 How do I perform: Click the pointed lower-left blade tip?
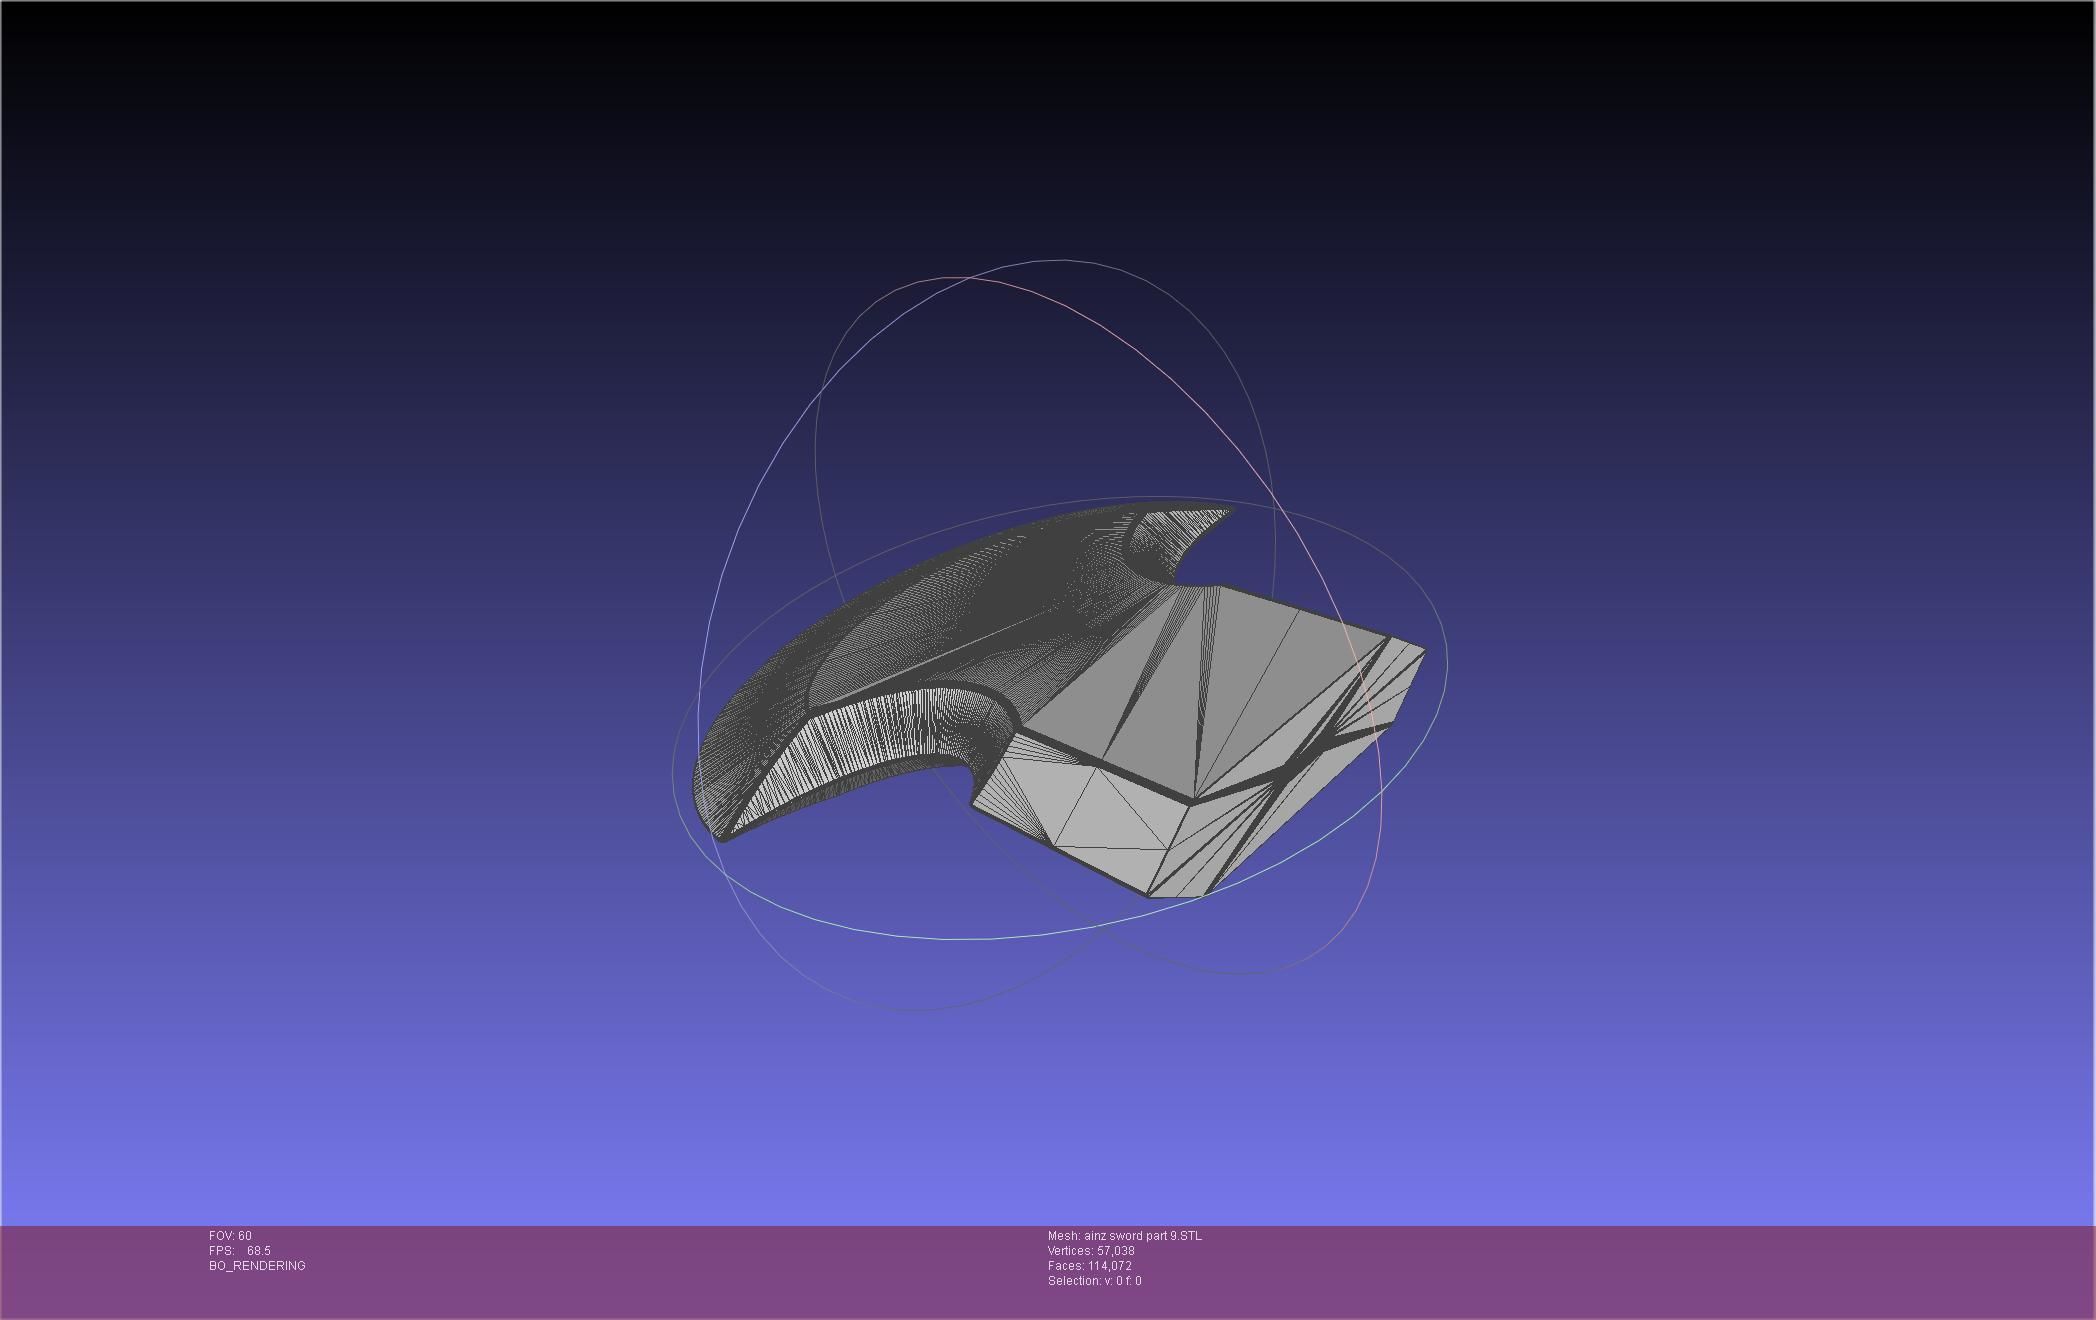pyautogui.click(x=722, y=836)
